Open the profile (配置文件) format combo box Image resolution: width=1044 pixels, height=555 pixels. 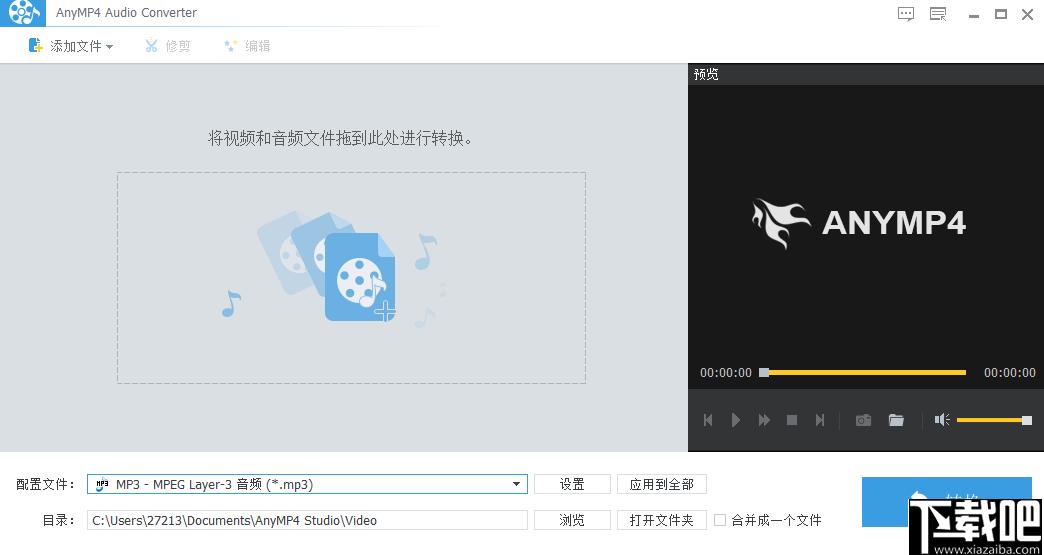pyautogui.click(x=307, y=484)
